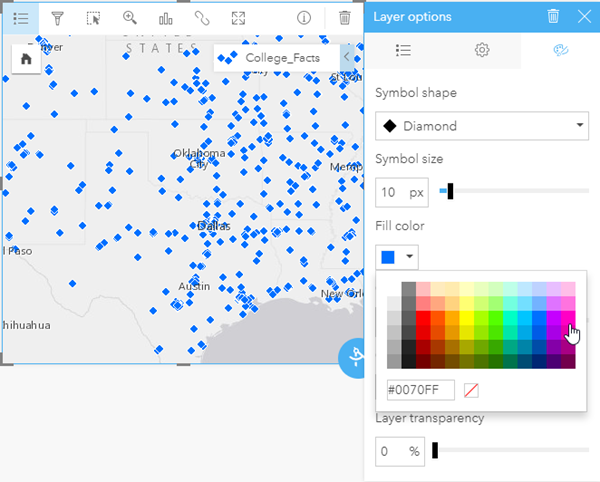Delete layer via Layer options trash icon
600x482 pixels.
[553, 16]
